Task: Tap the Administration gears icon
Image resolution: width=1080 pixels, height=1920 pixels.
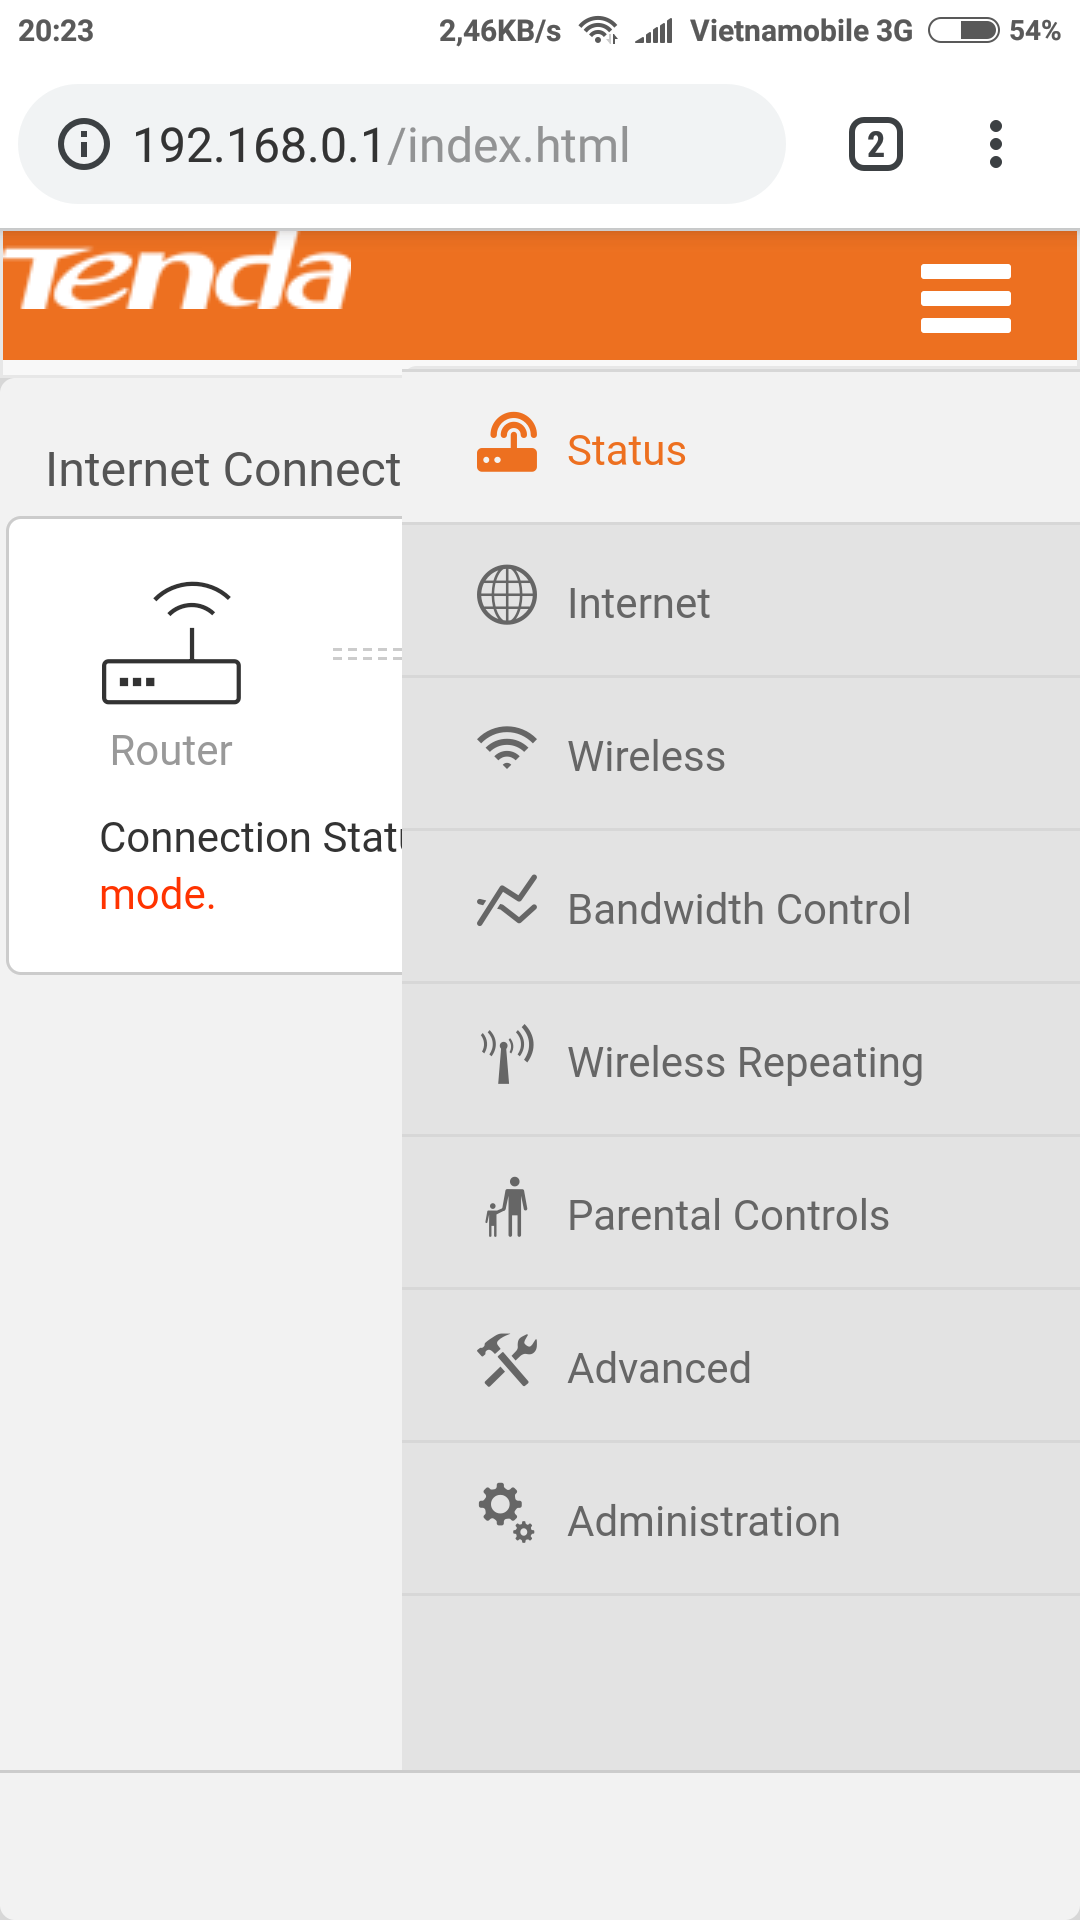Action: tap(507, 1513)
